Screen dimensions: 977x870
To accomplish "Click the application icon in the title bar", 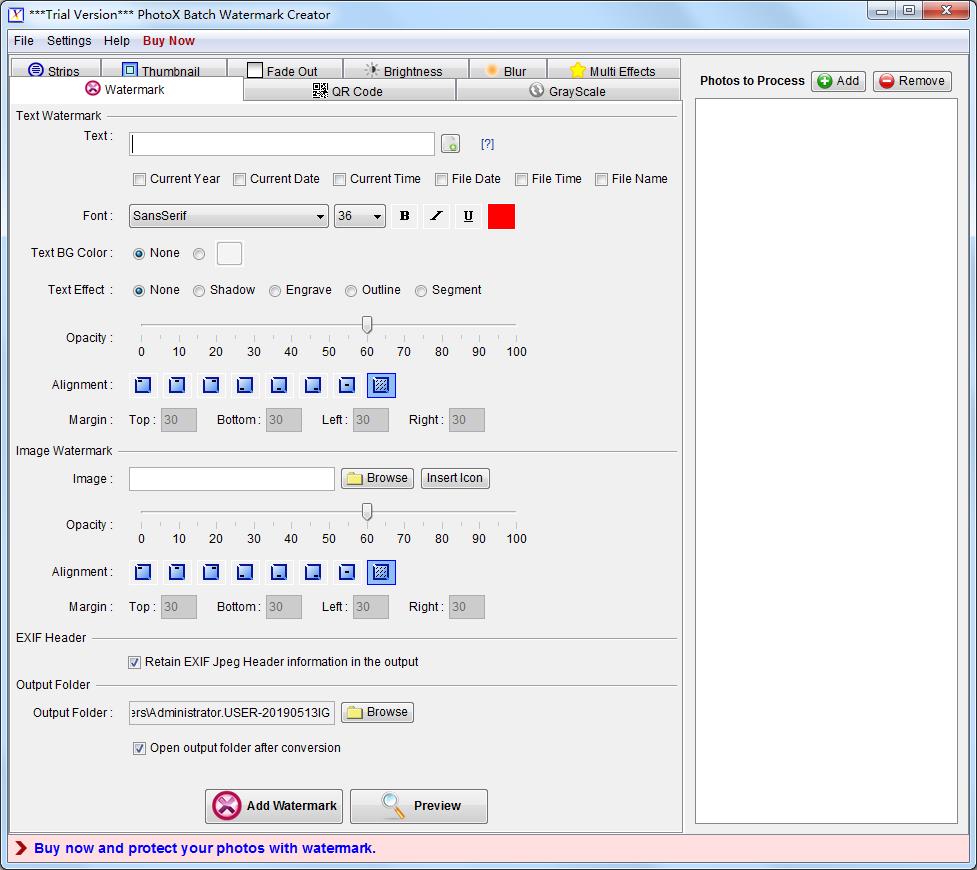I will pyautogui.click(x=16, y=14).
